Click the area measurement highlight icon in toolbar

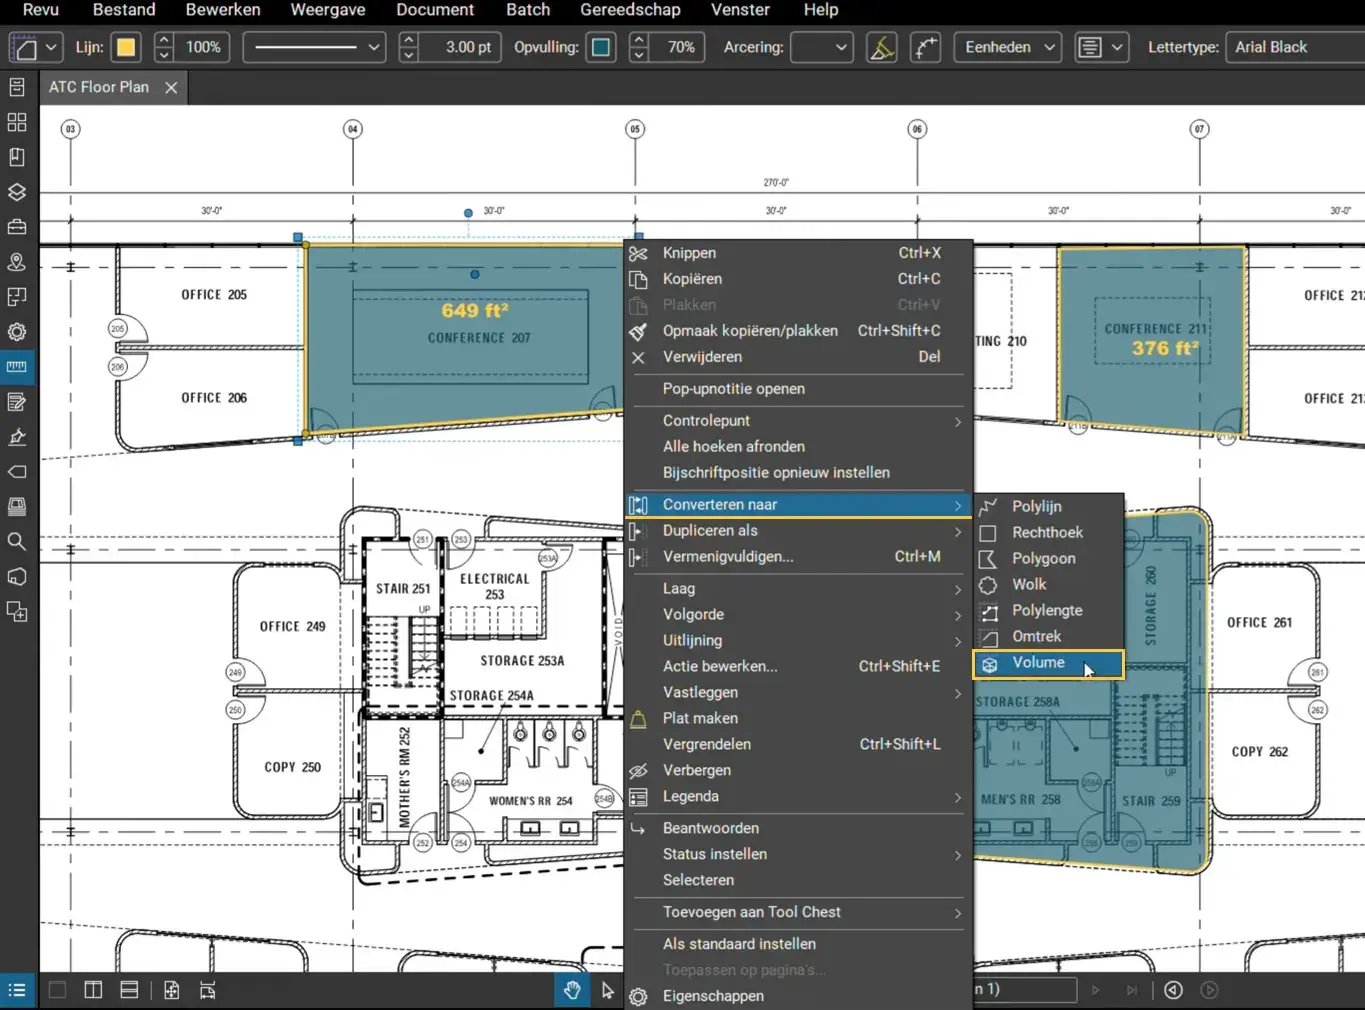(881, 47)
